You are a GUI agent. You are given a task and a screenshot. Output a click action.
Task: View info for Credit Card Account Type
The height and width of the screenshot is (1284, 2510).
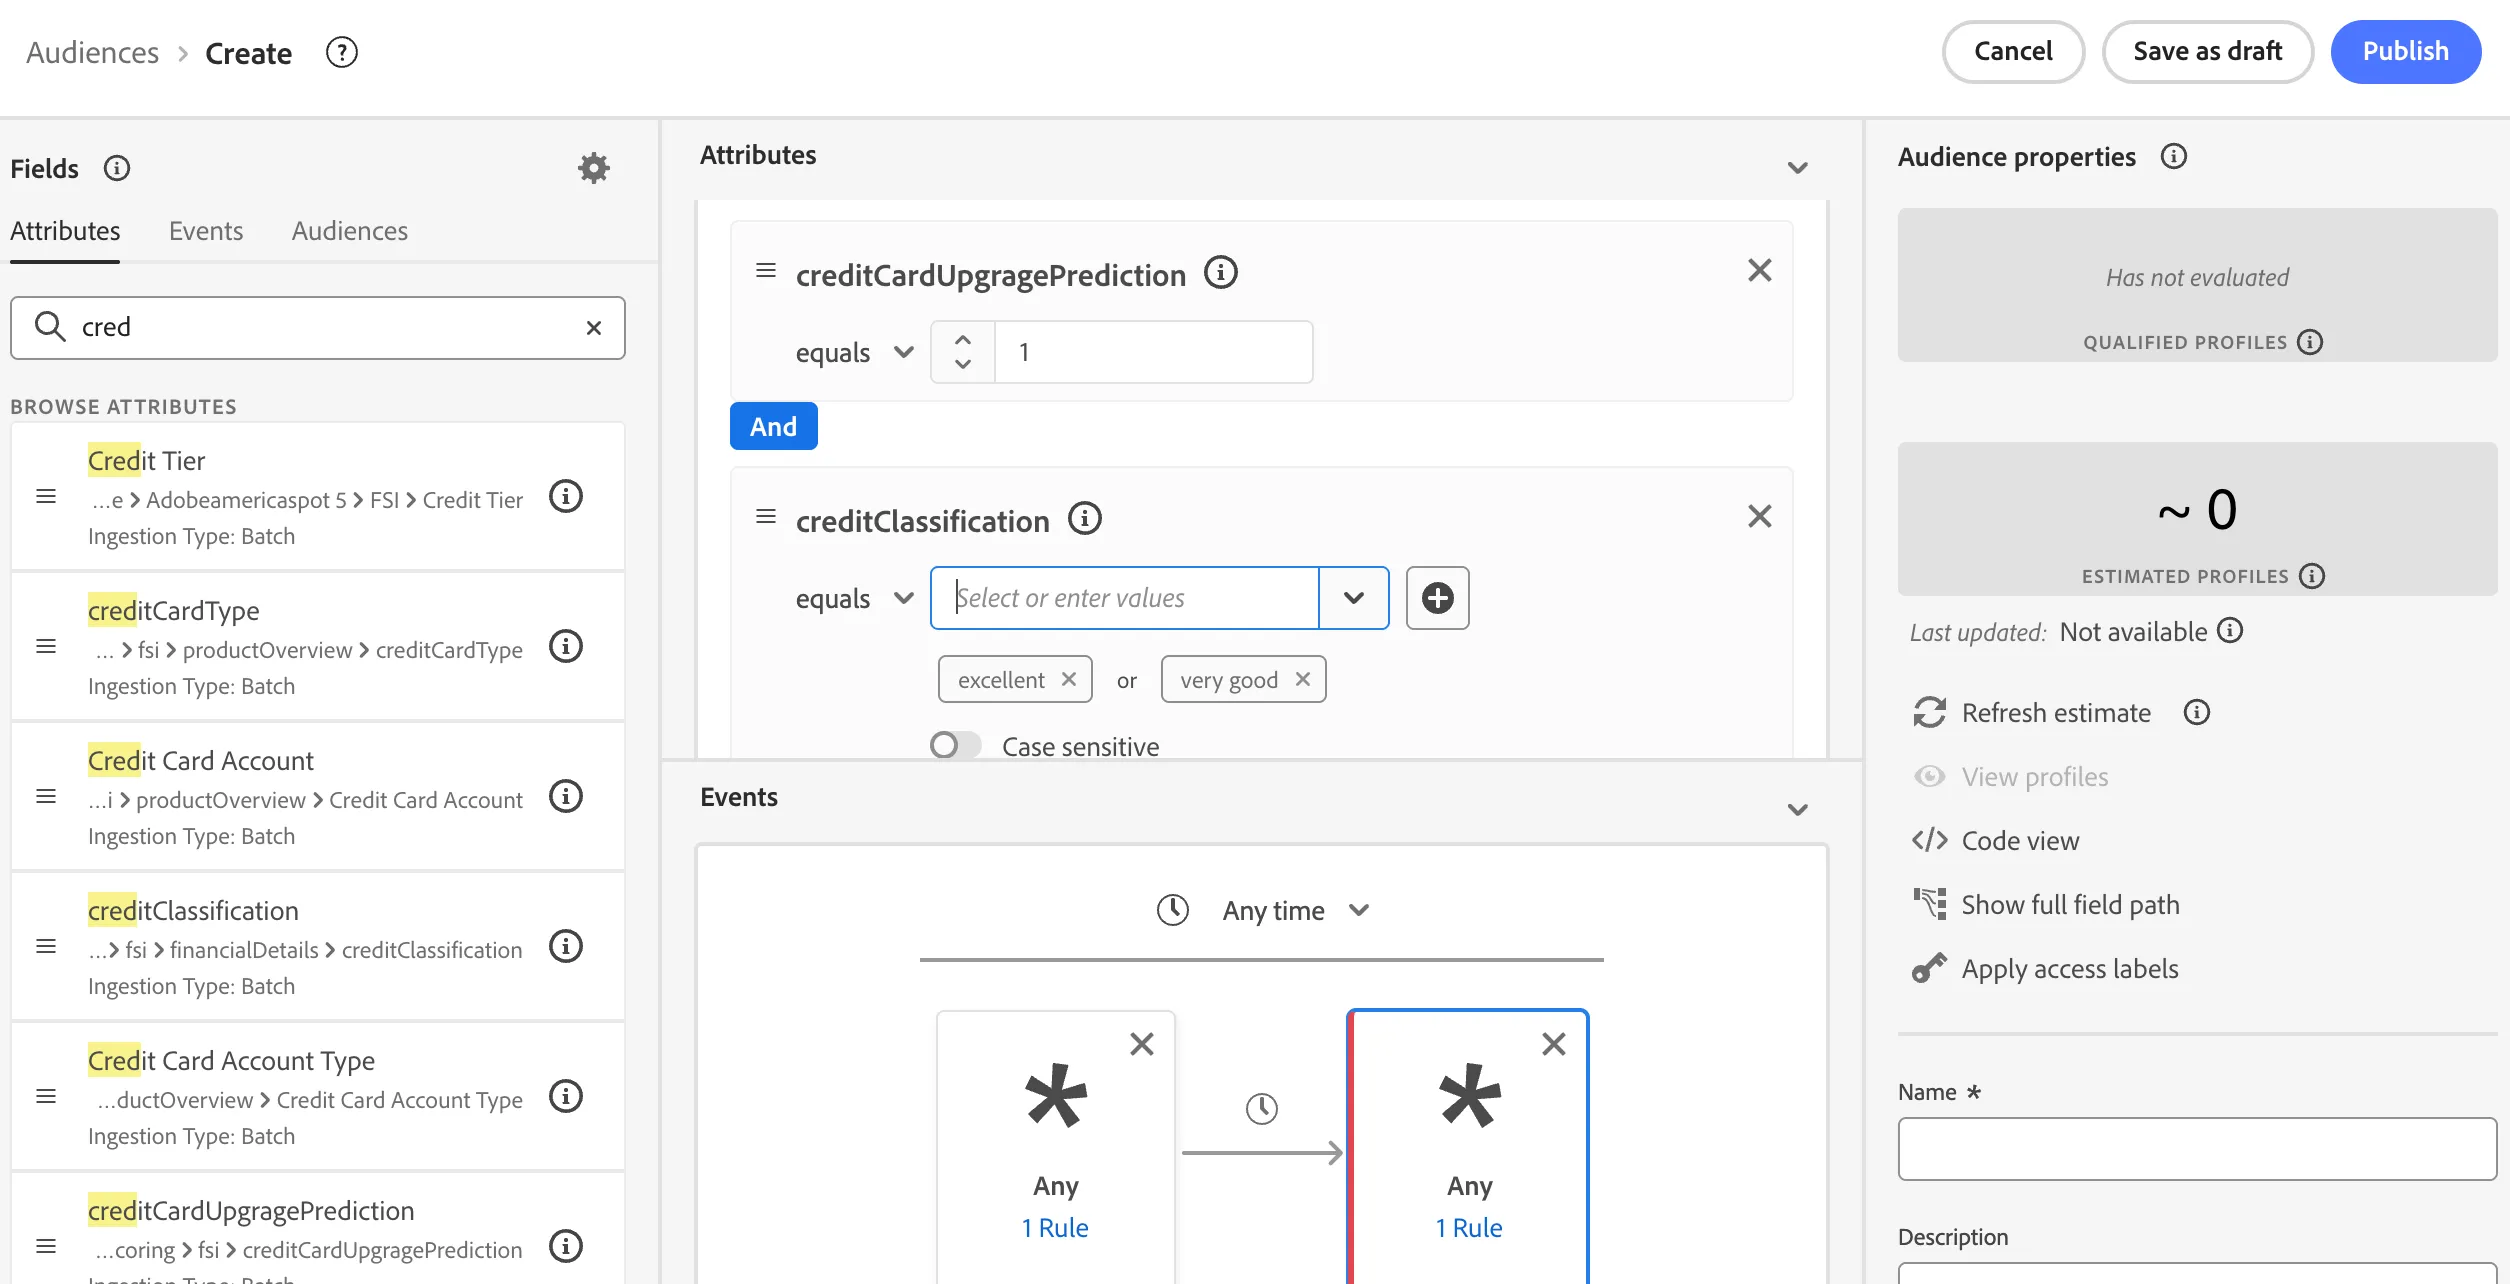pos(566,1096)
